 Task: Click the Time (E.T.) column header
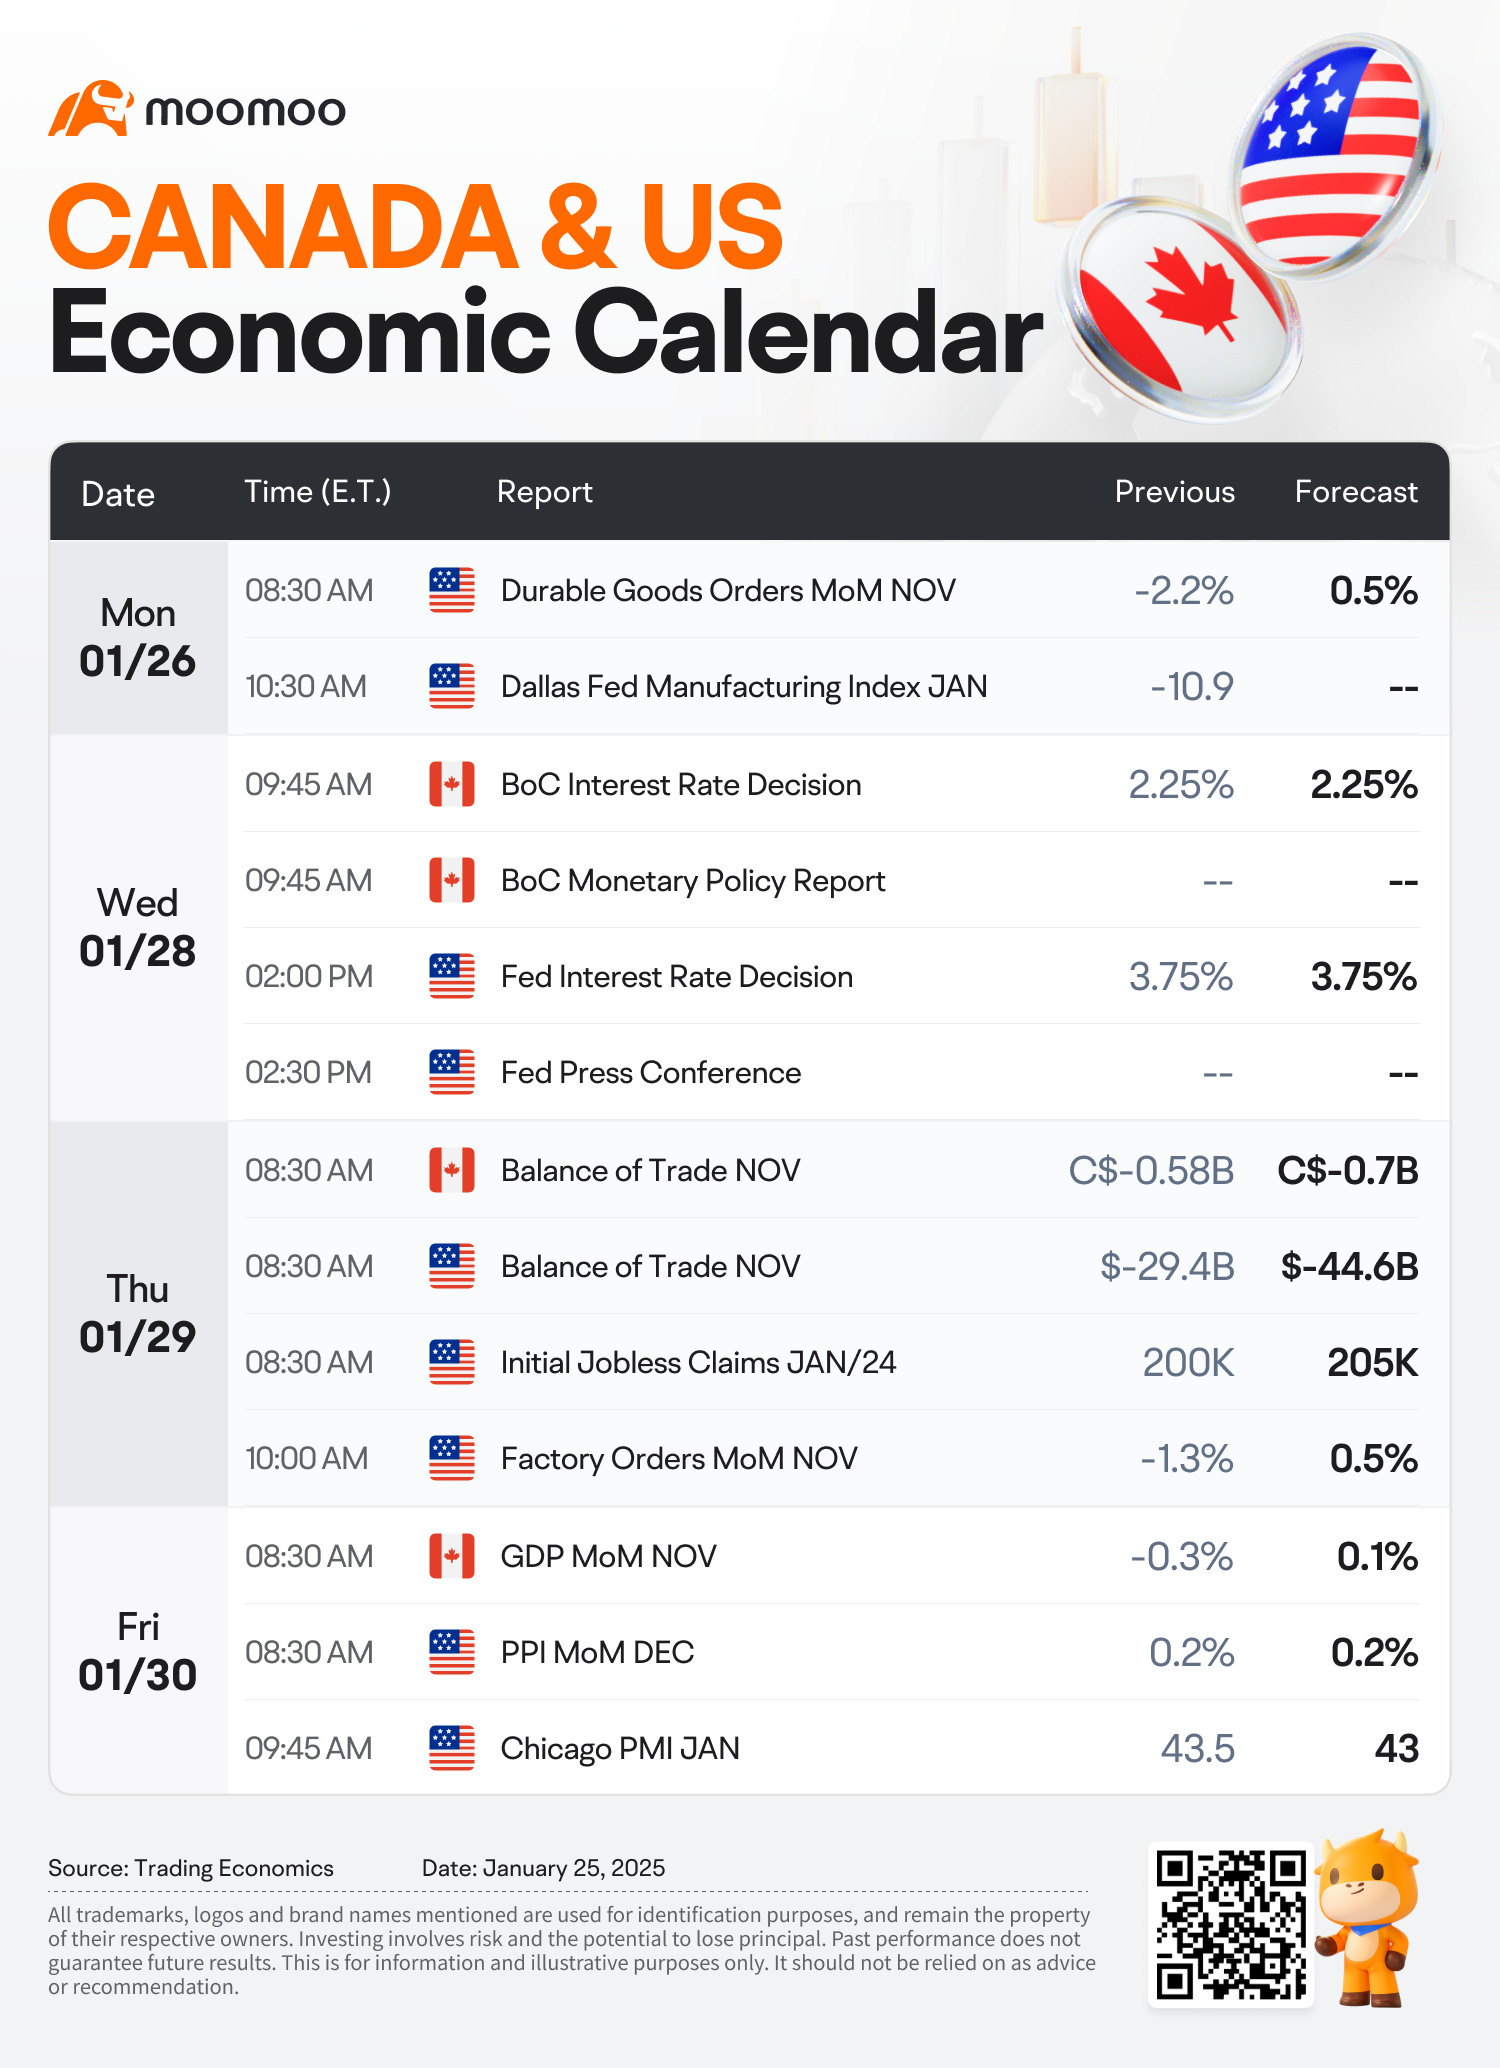point(318,492)
